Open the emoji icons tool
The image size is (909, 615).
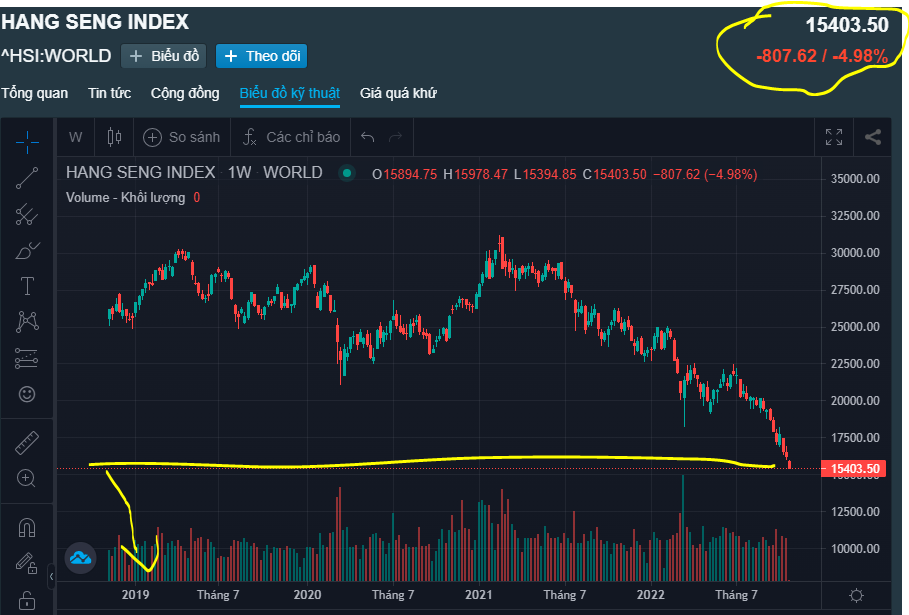coord(27,394)
